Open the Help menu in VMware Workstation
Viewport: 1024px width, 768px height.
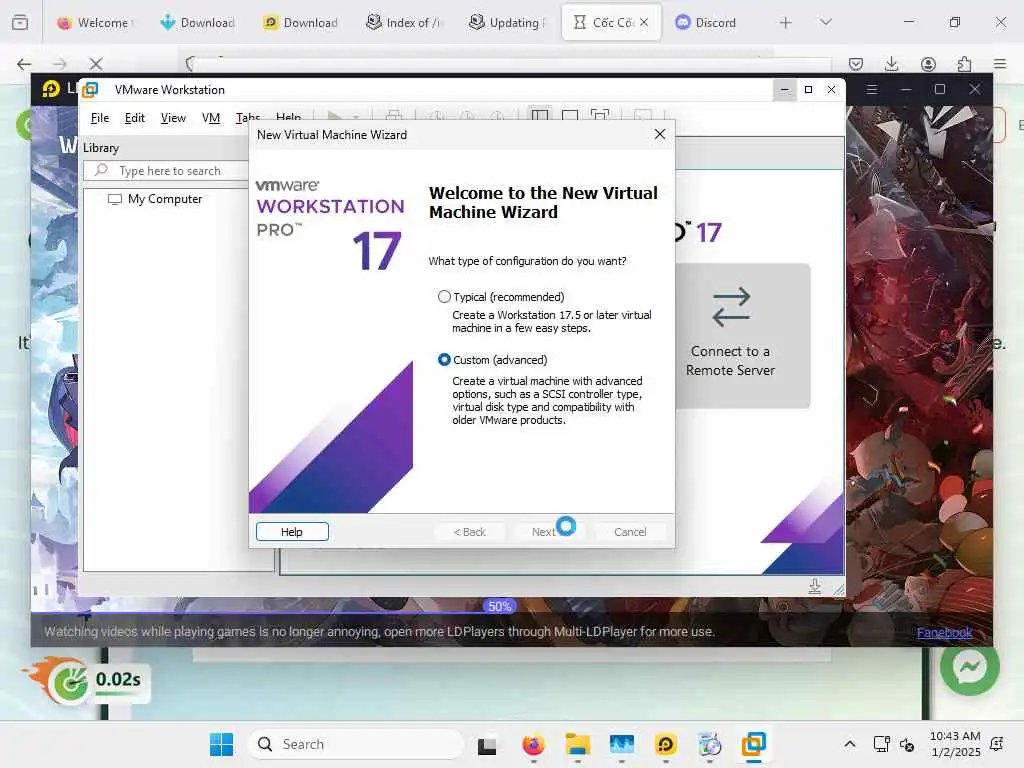288,118
